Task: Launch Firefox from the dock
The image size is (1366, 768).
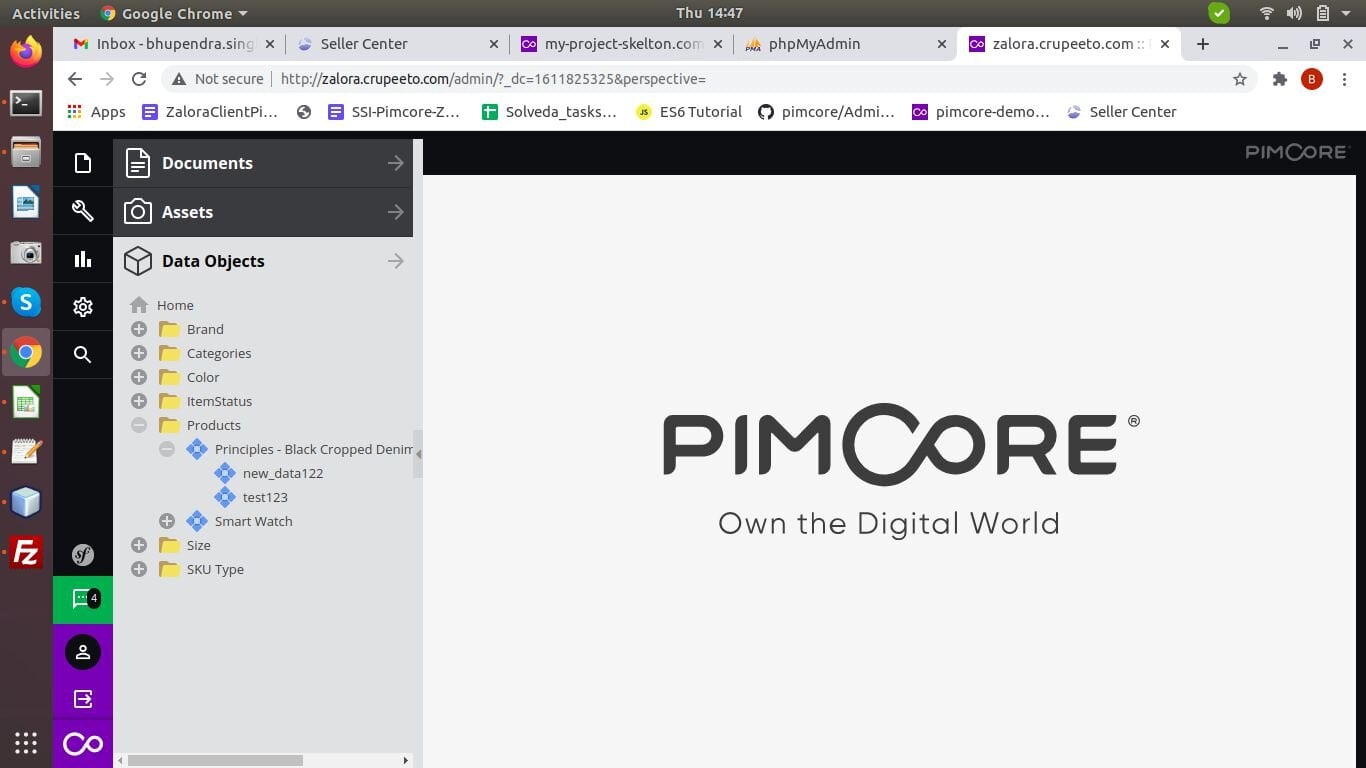Action: pos(26,50)
